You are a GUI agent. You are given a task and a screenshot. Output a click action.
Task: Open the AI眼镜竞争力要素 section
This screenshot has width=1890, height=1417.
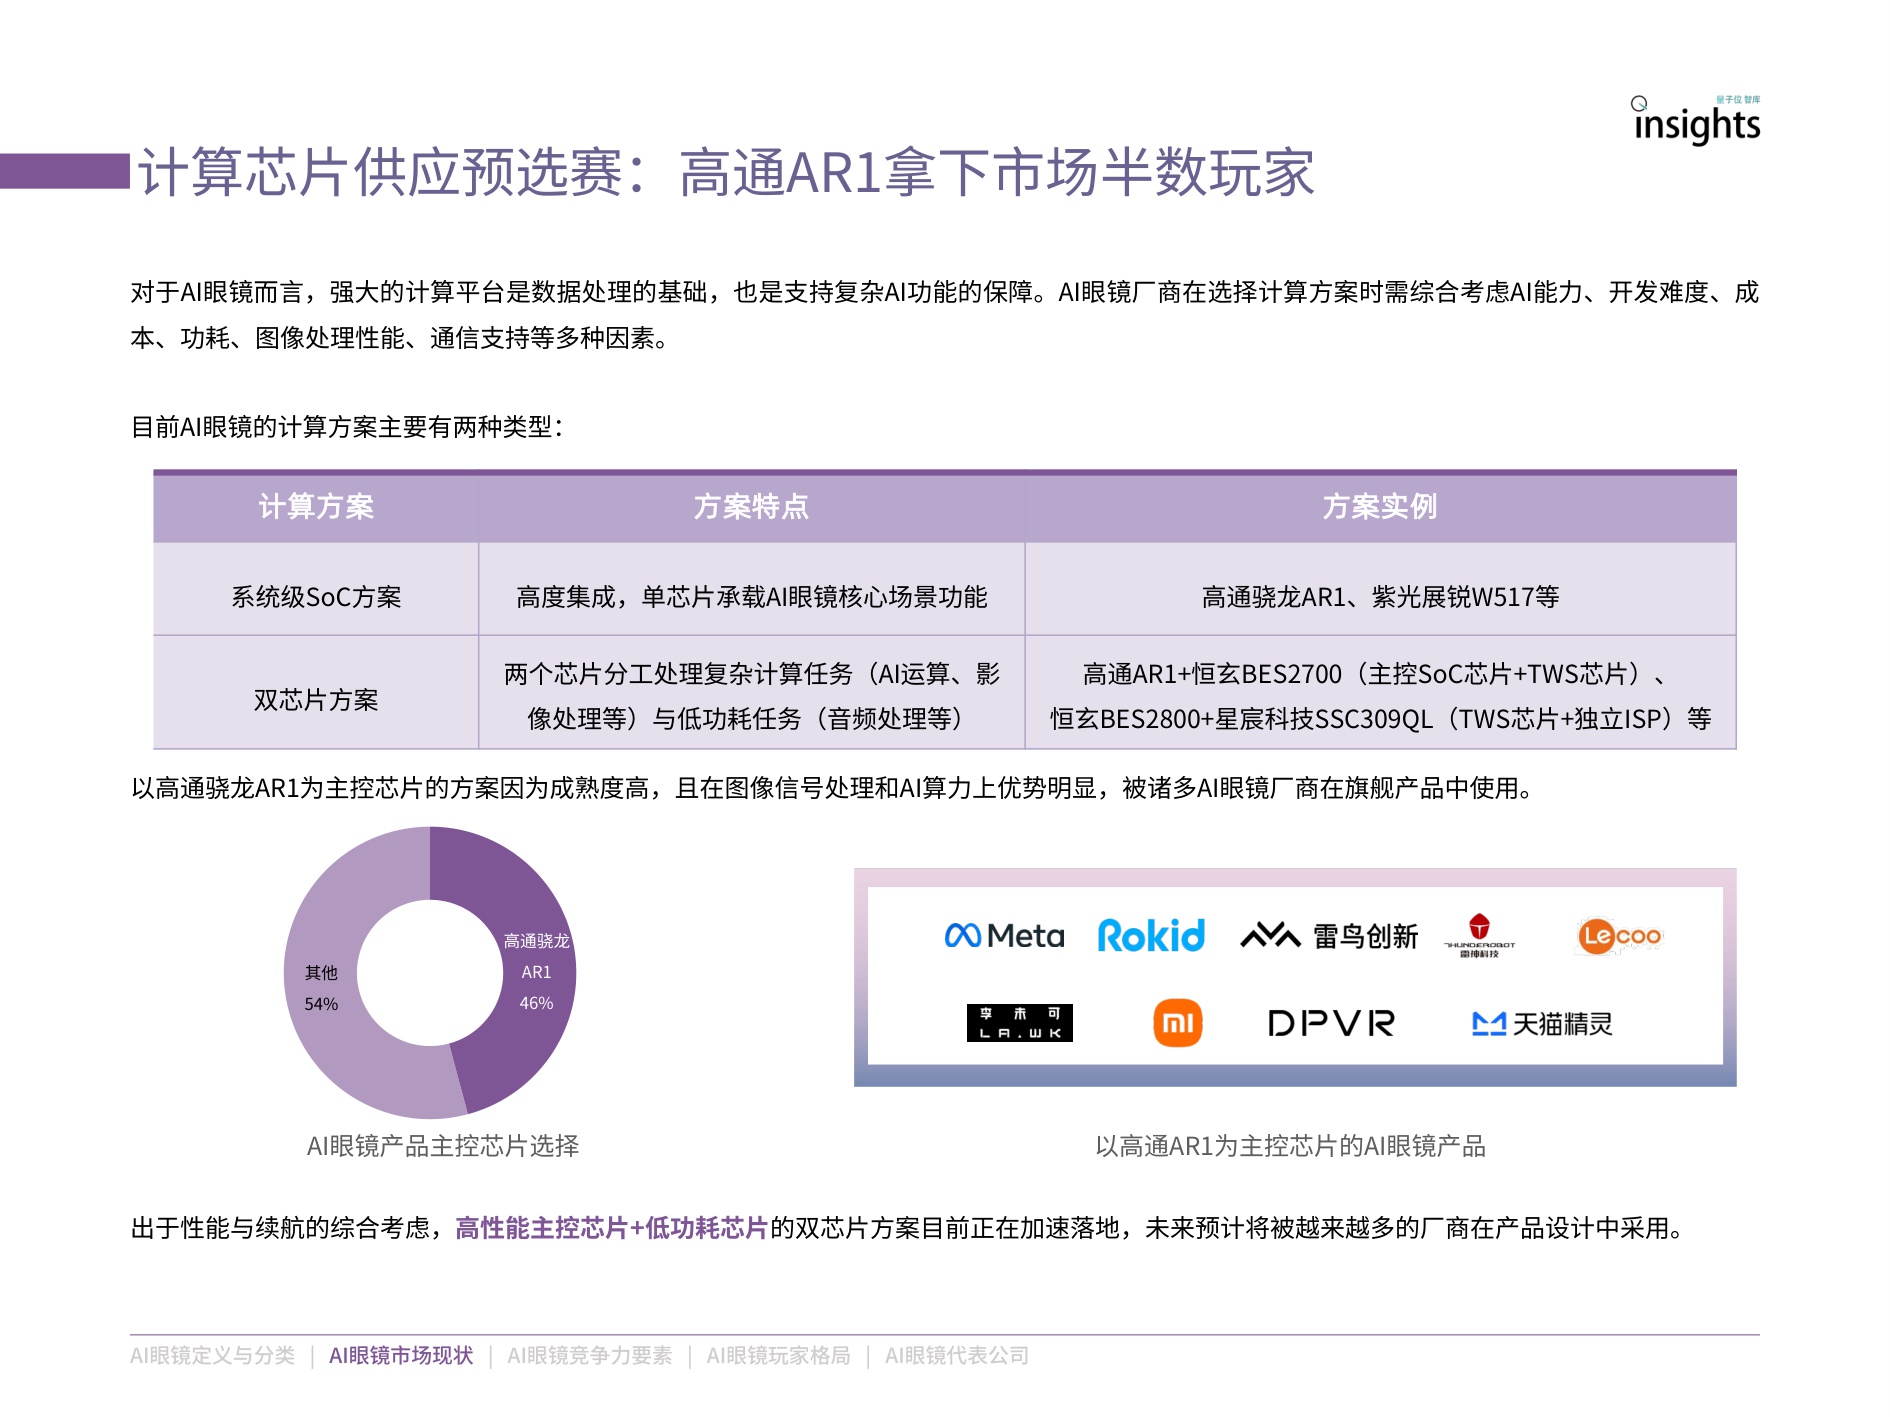(x=591, y=1357)
